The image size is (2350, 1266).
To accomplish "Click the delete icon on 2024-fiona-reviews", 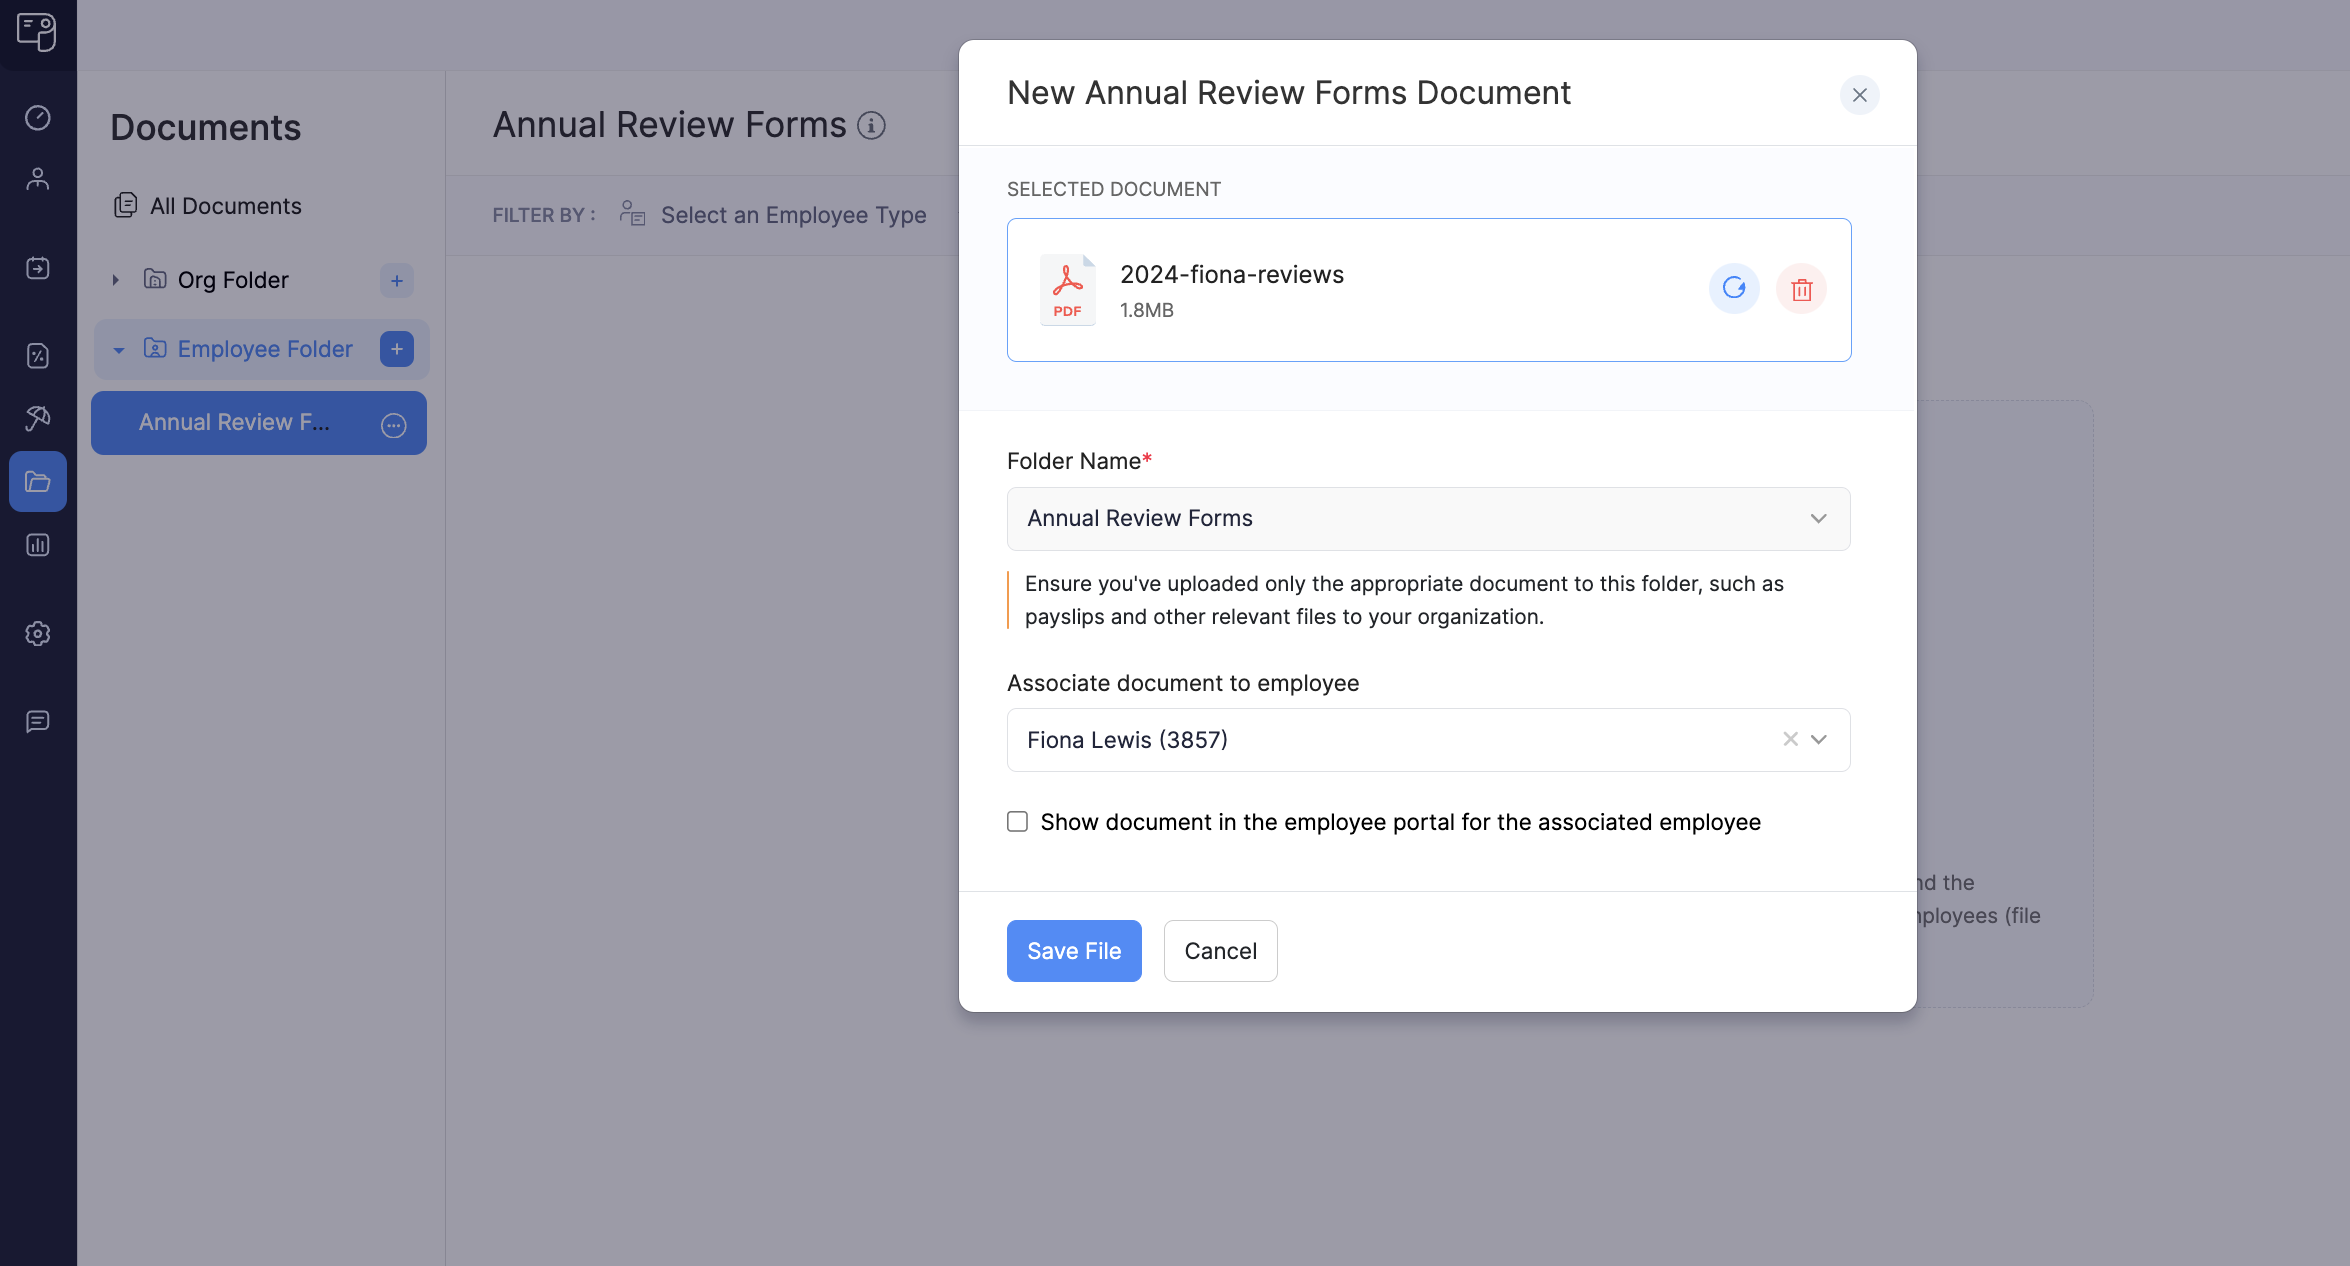I will [x=1801, y=288].
